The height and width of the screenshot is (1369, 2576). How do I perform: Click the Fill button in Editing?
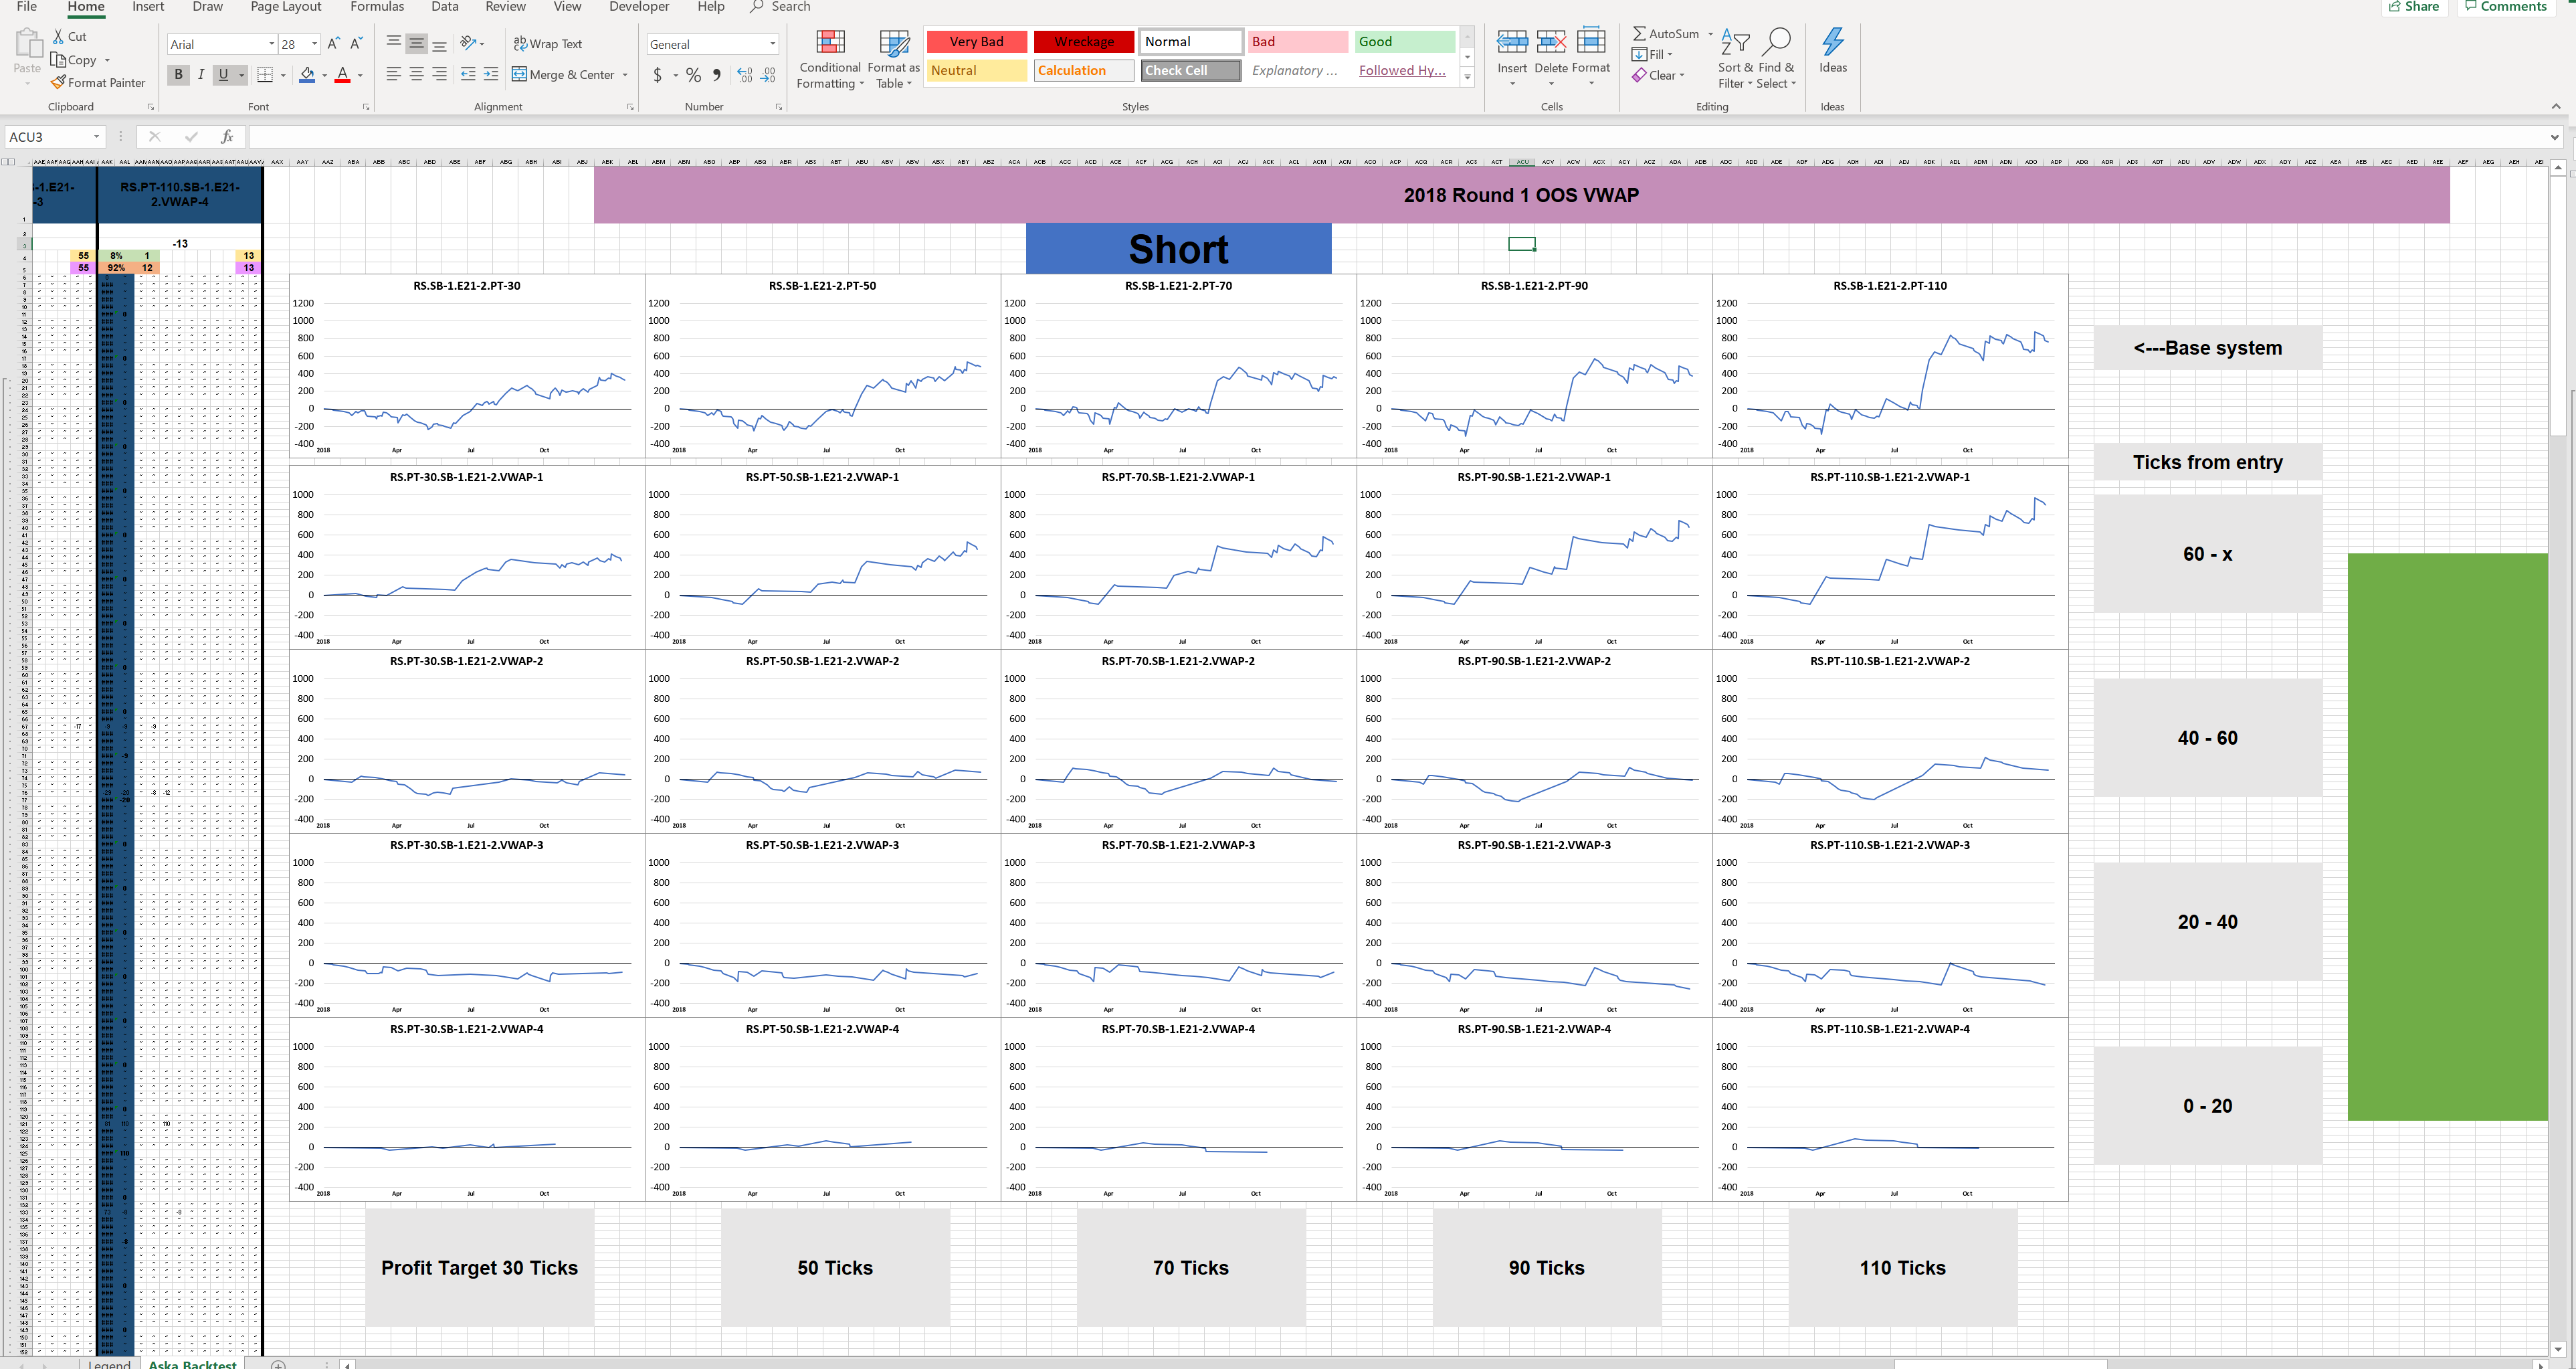[x=1652, y=54]
